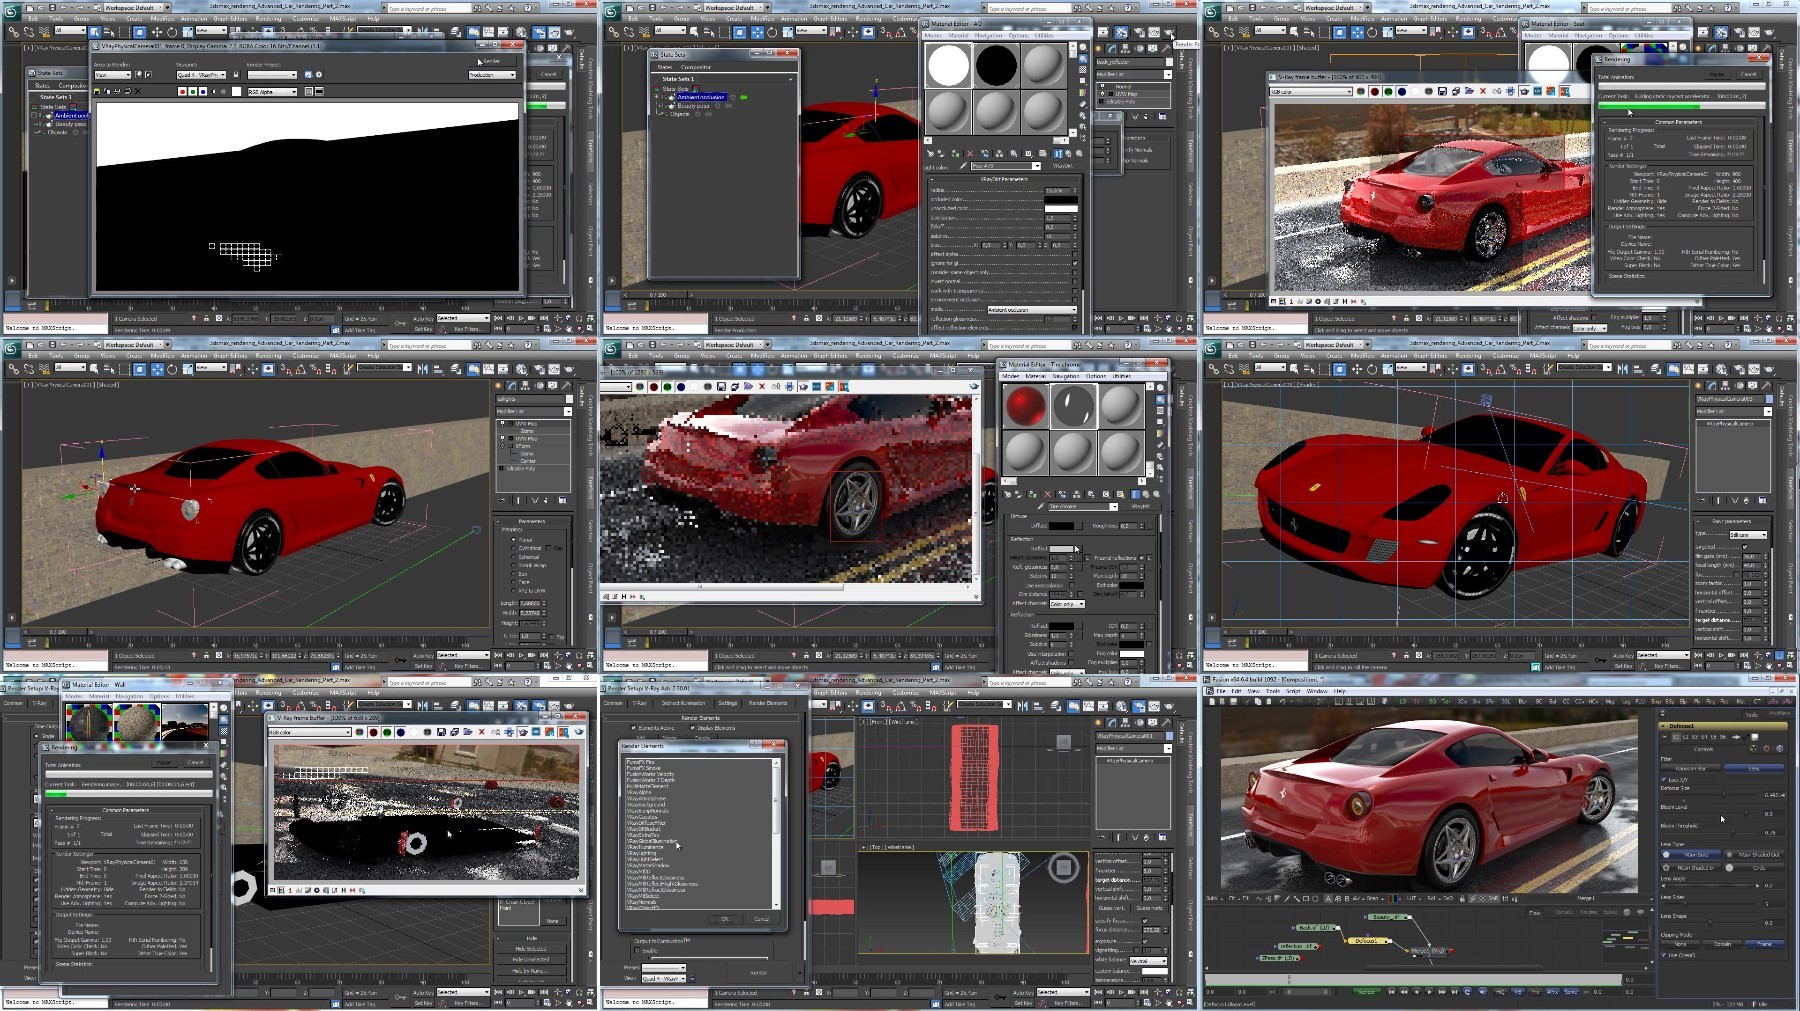Screen dimensions: 1800x1011
Task: Play animation in the AO Material Editor screen
Action: (x=1121, y=318)
